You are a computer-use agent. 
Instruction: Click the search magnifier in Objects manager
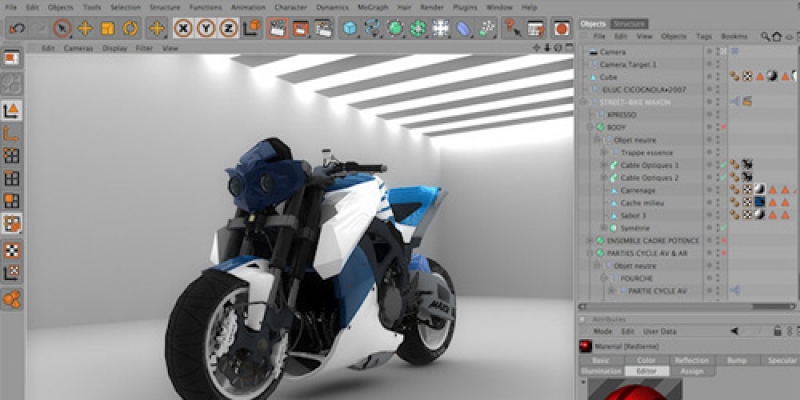tap(765, 37)
